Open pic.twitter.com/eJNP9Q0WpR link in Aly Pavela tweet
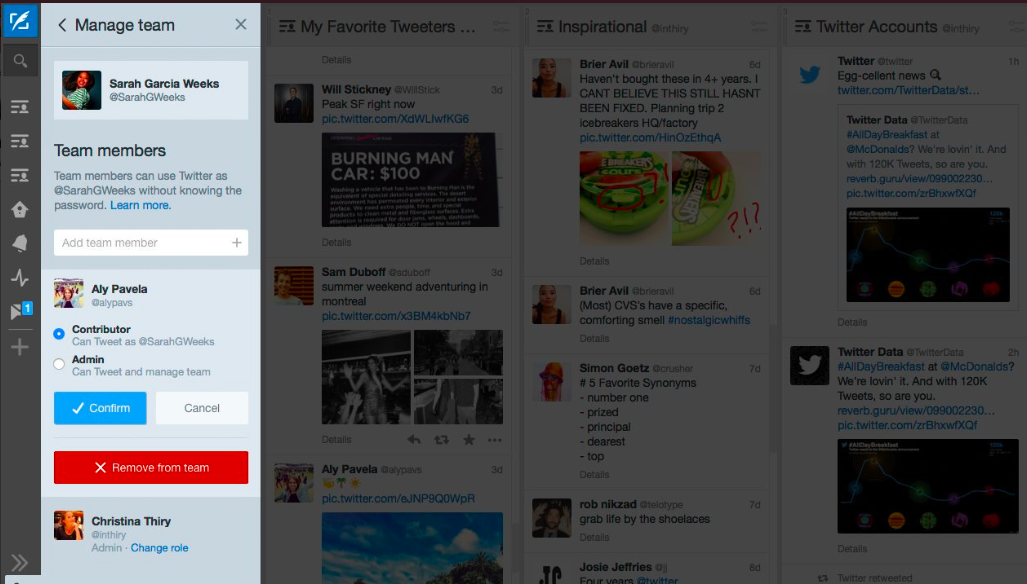The width and height of the screenshot is (1027, 584). (398, 499)
